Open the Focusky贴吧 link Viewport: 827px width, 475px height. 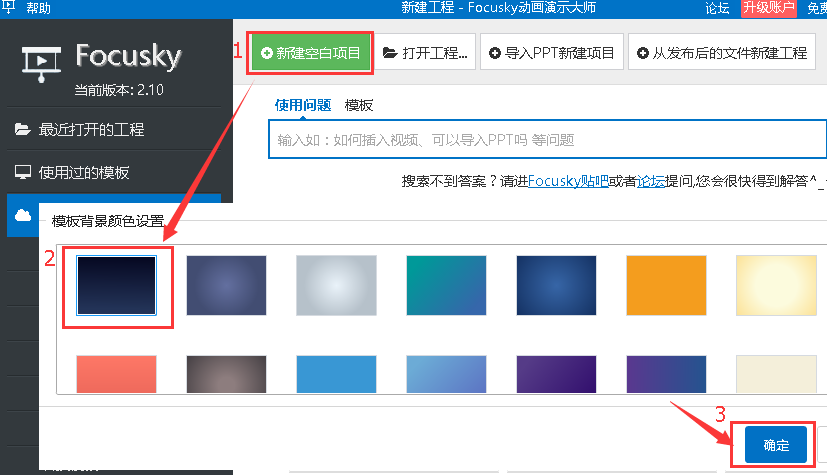(x=568, y=181)
